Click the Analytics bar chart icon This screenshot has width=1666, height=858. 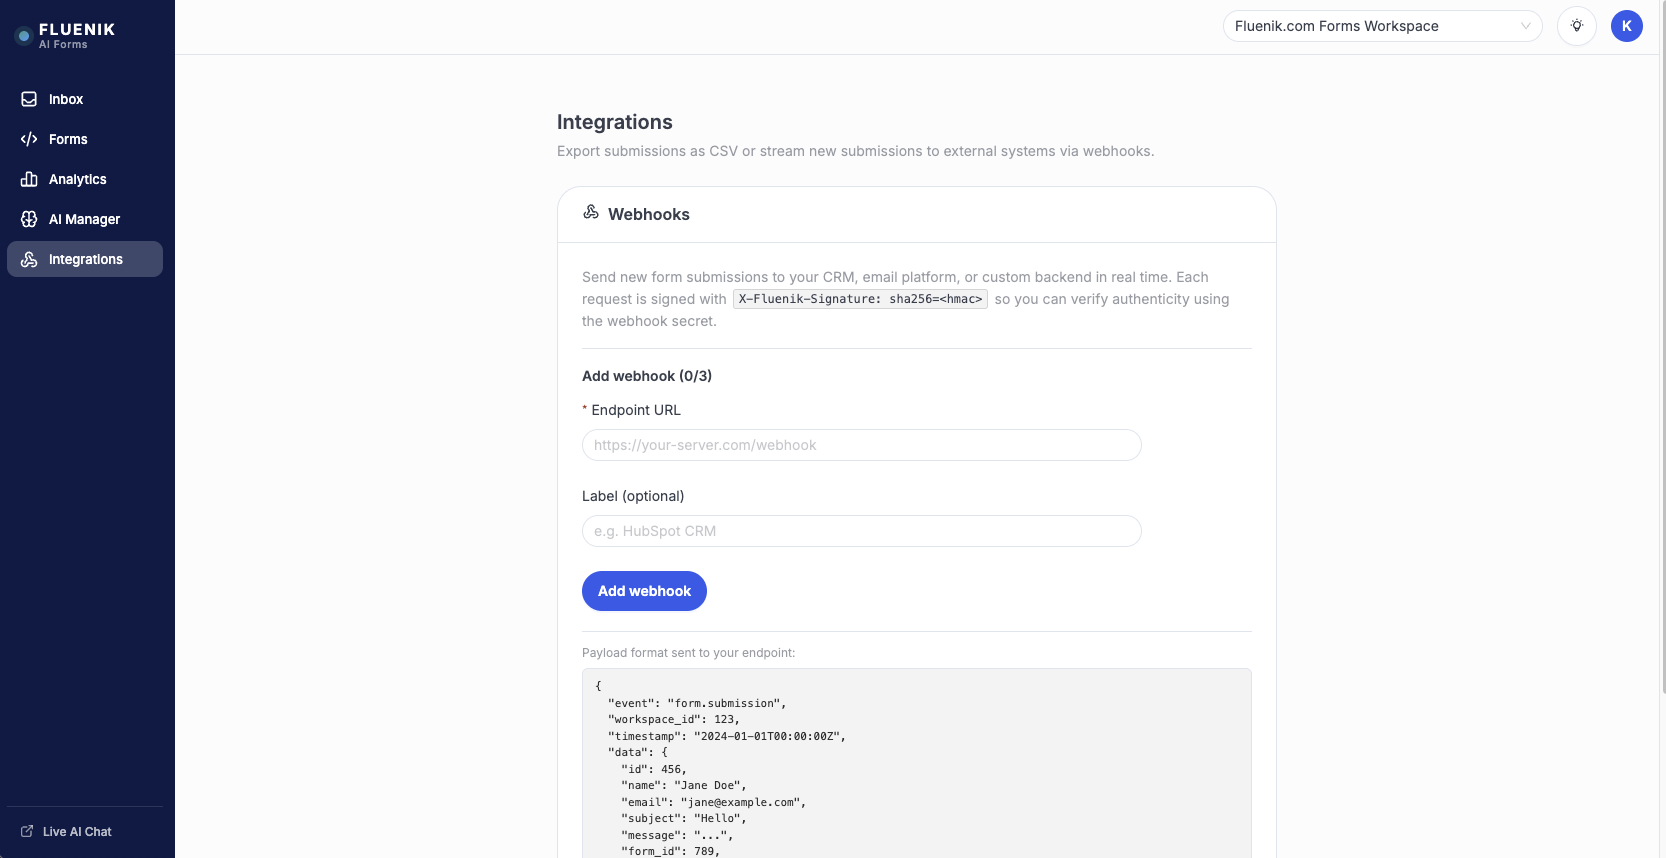29,179
